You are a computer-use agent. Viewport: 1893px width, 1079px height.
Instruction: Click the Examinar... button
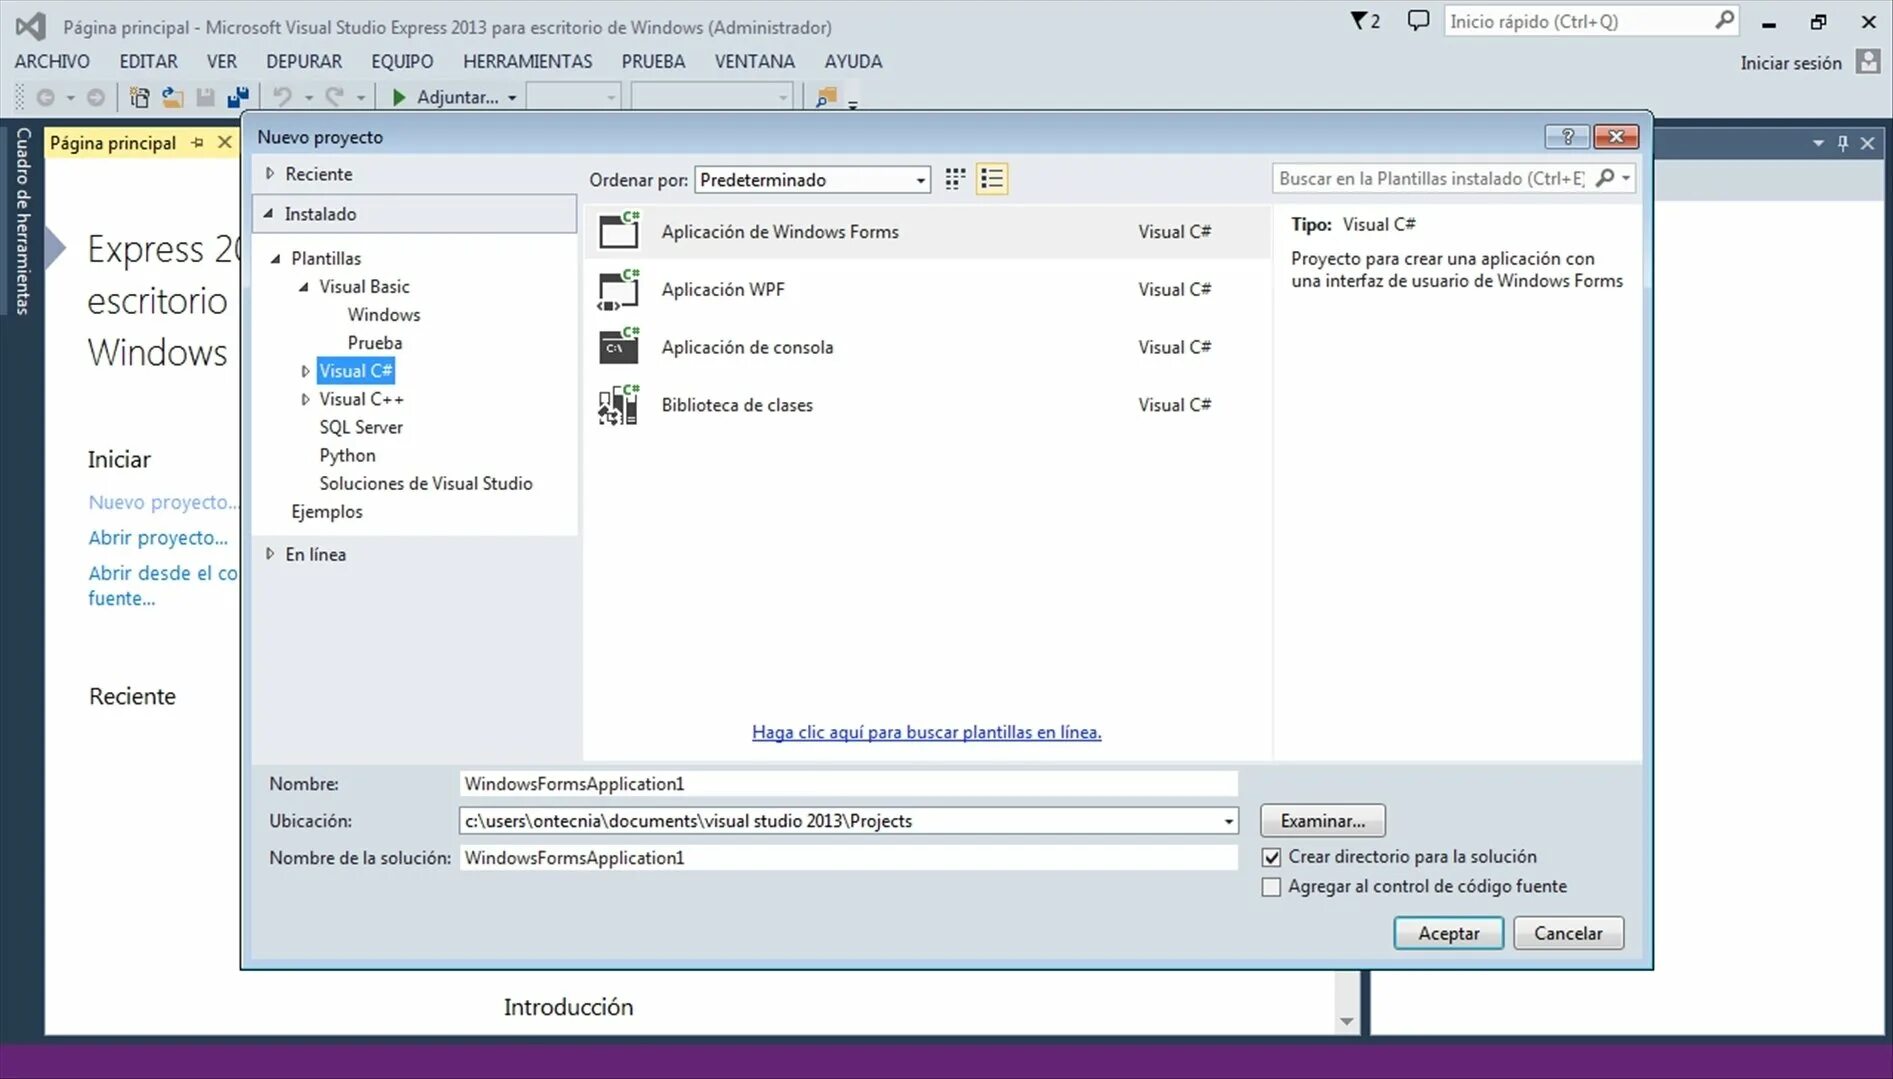1322,821
